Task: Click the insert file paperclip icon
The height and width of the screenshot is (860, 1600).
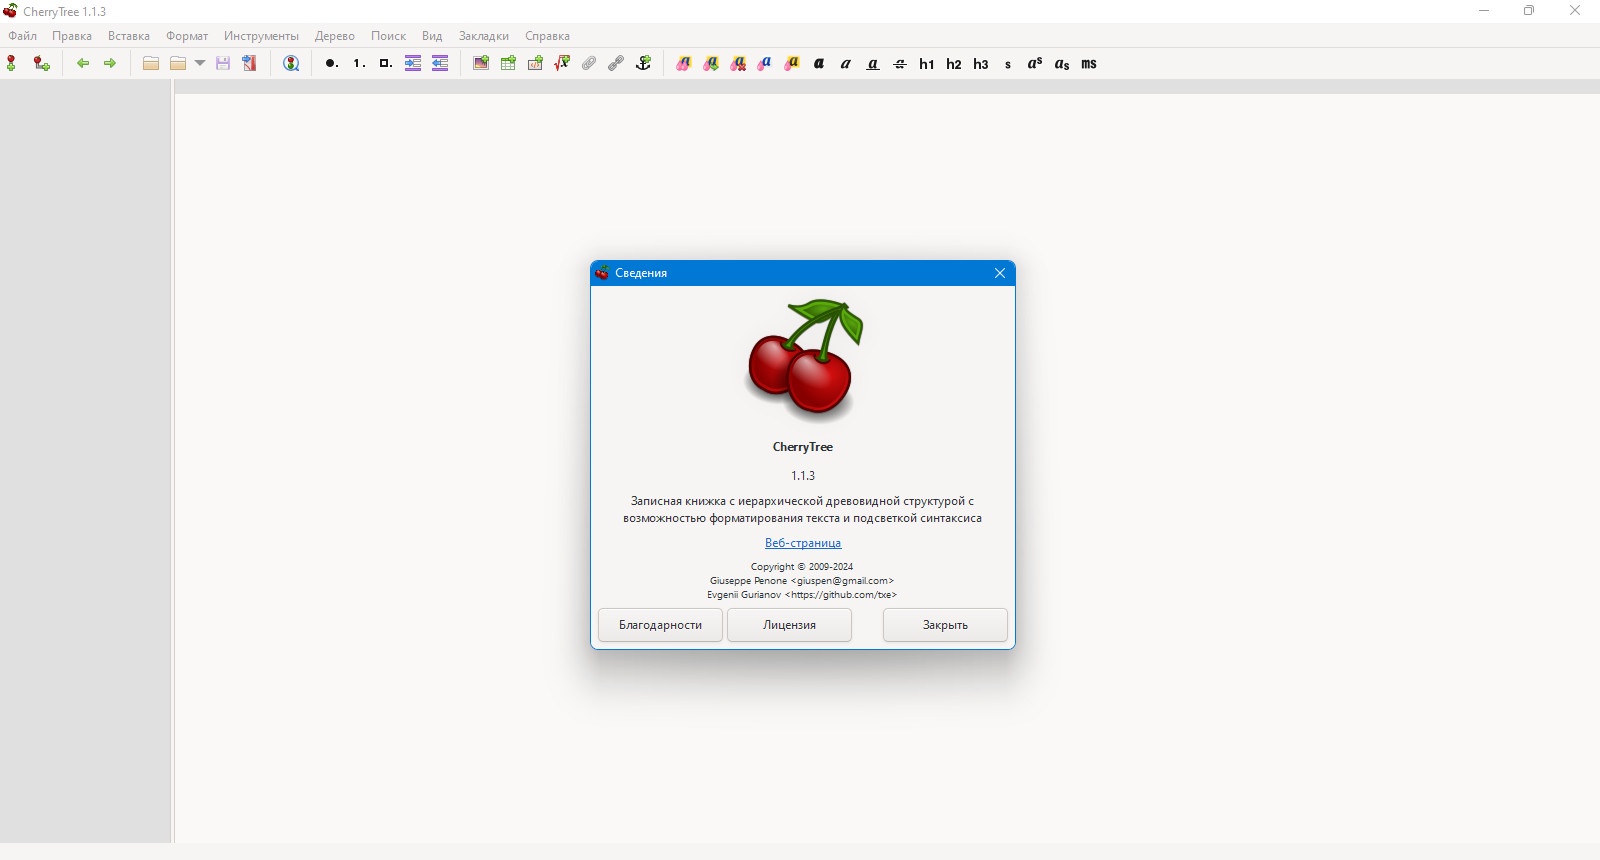Action: coord(589,63)
